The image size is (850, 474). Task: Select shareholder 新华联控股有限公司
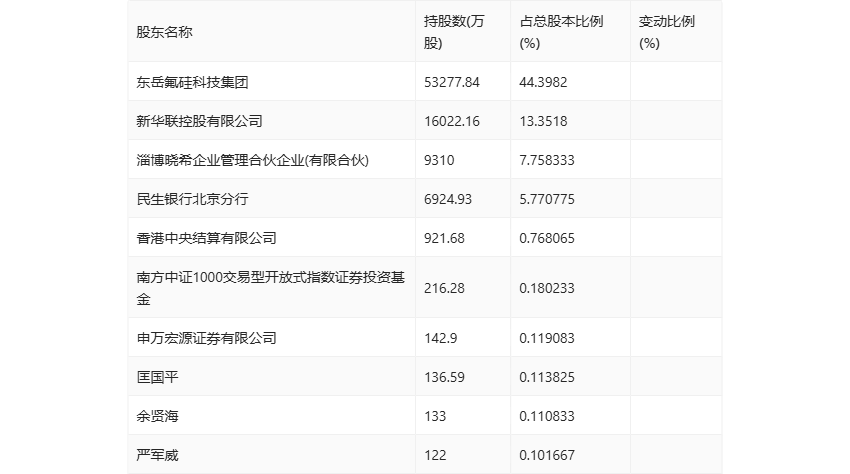(x=199, y=121)
